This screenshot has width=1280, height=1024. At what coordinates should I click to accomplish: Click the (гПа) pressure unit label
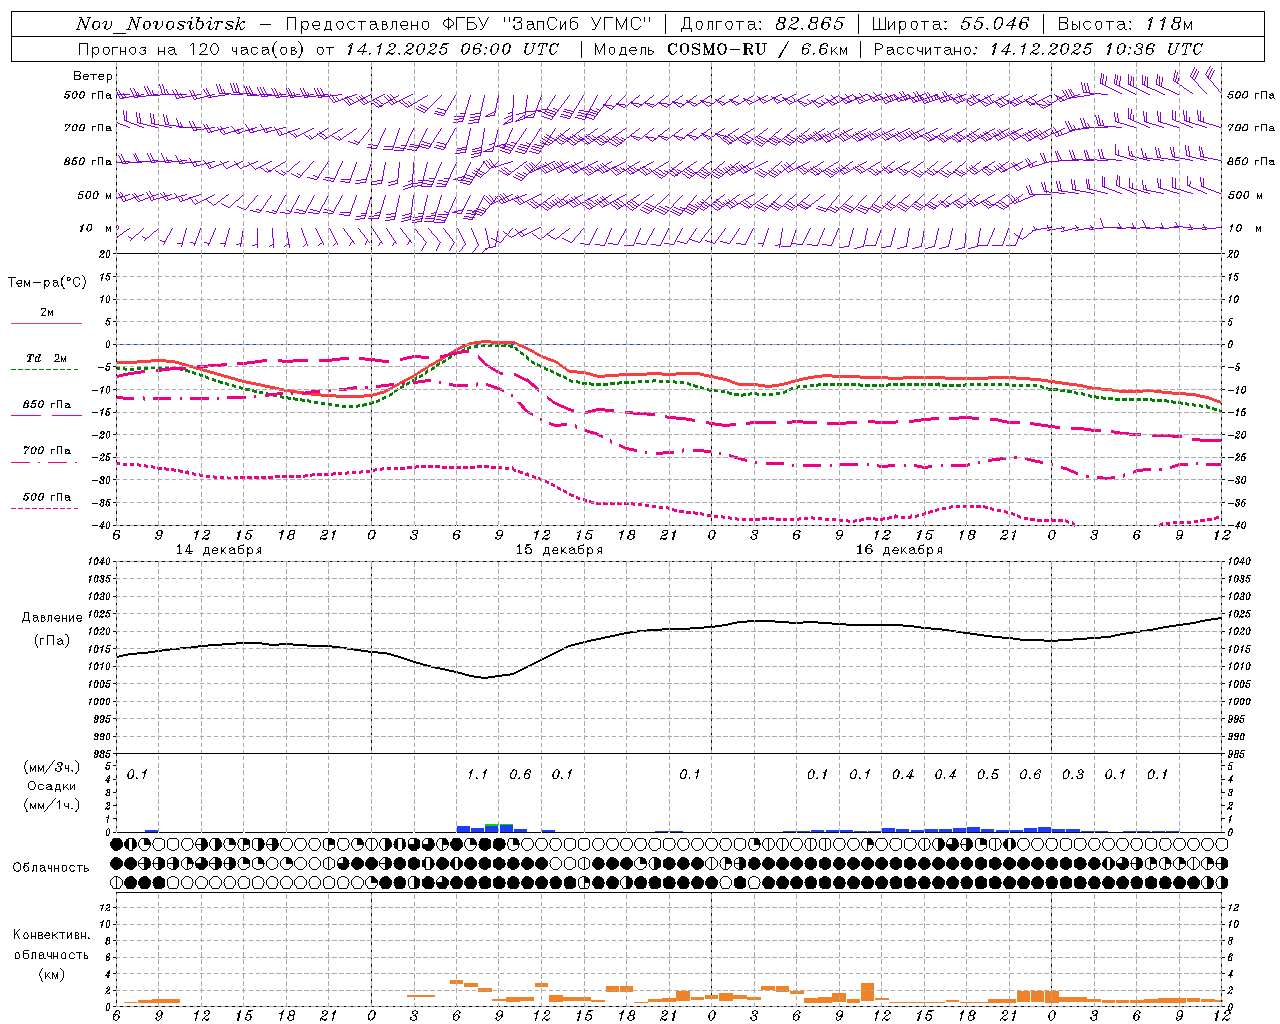52,640
